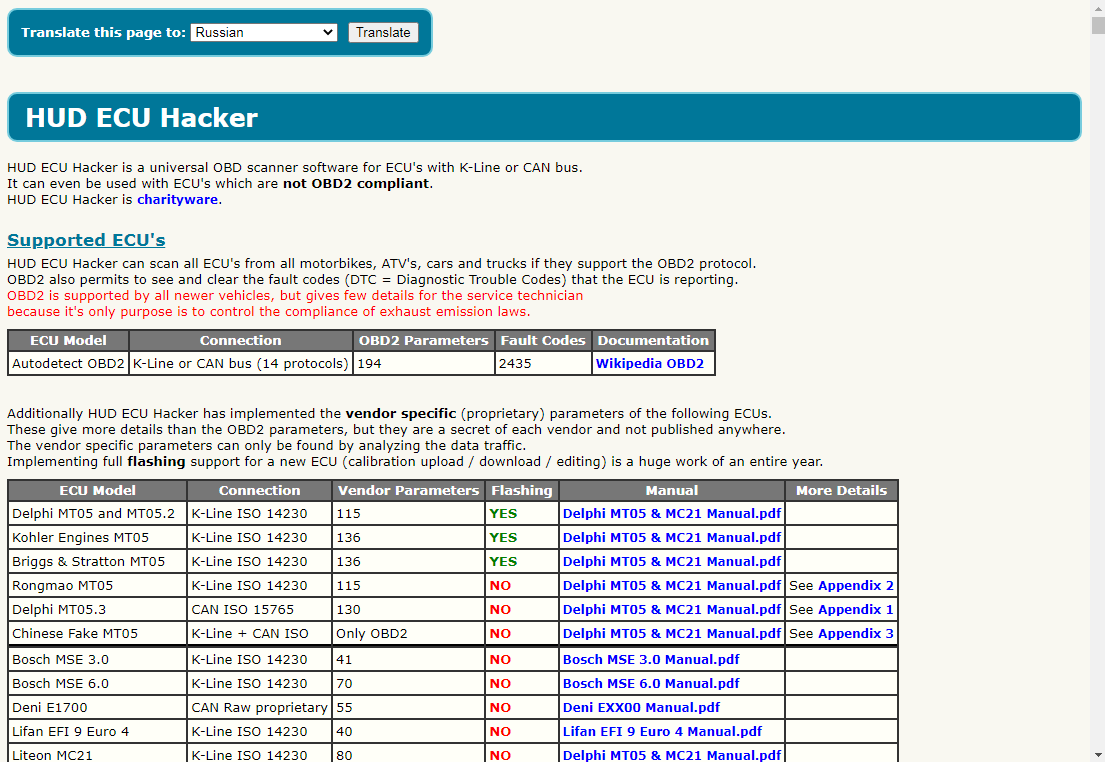Open manual link in Rongmao MT05 row
This screenshot has height=762, width=1105.
[672, 586]
